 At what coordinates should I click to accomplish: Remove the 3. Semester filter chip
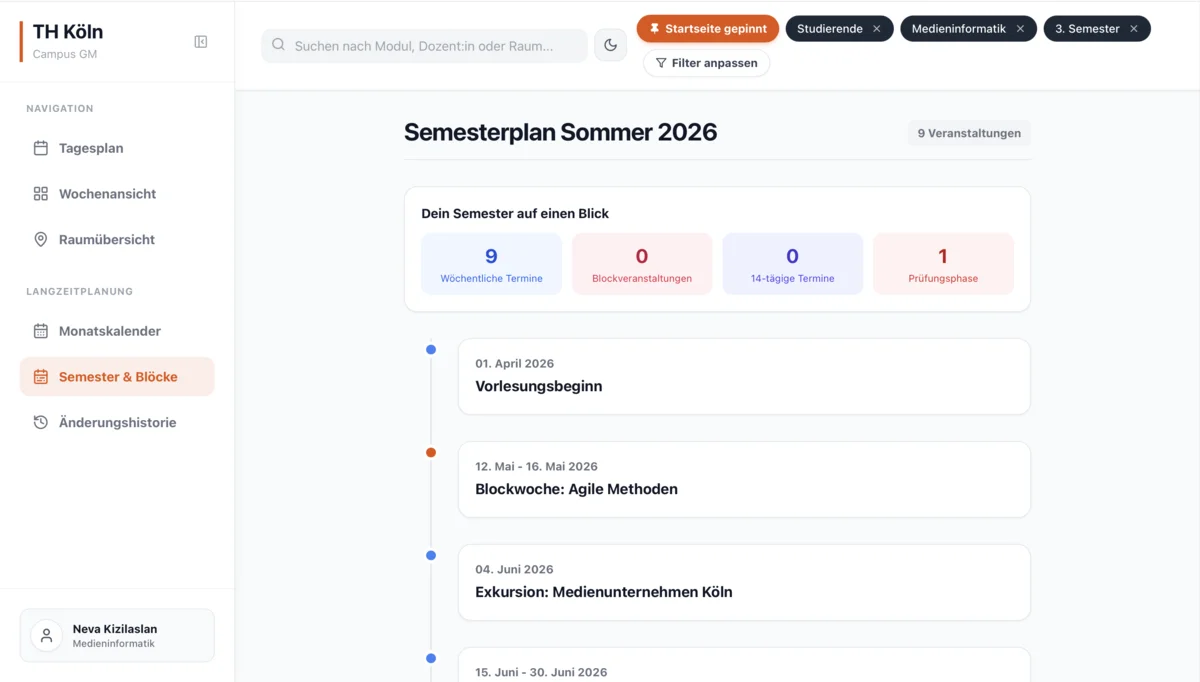(1134, 29)
